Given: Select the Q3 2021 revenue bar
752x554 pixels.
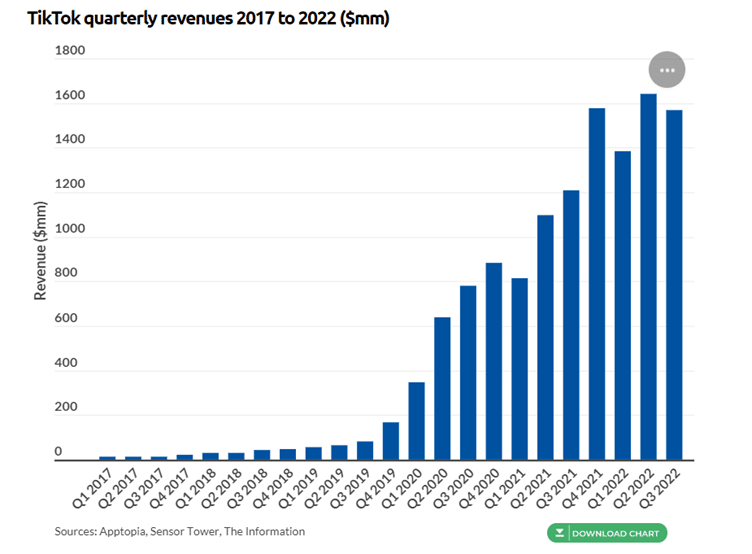Looking at the screenshot, I should 571,325.
